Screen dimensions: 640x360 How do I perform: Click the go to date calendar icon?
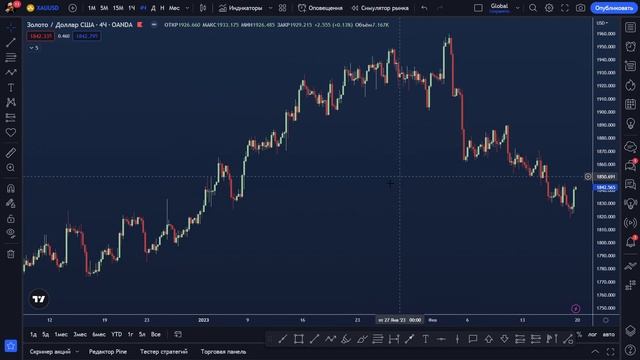(x=178, y=334)
